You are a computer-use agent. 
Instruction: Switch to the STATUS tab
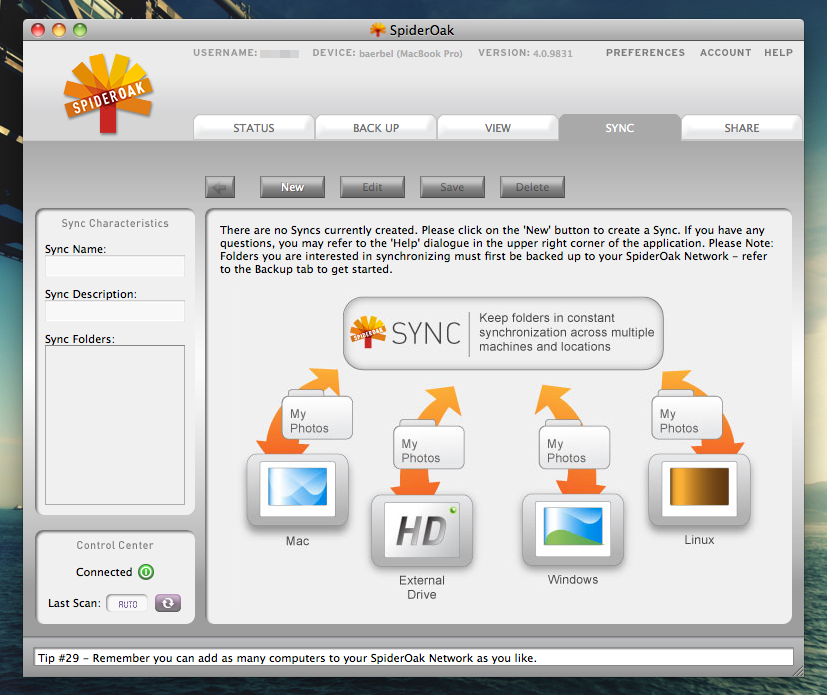click(254, 128)
